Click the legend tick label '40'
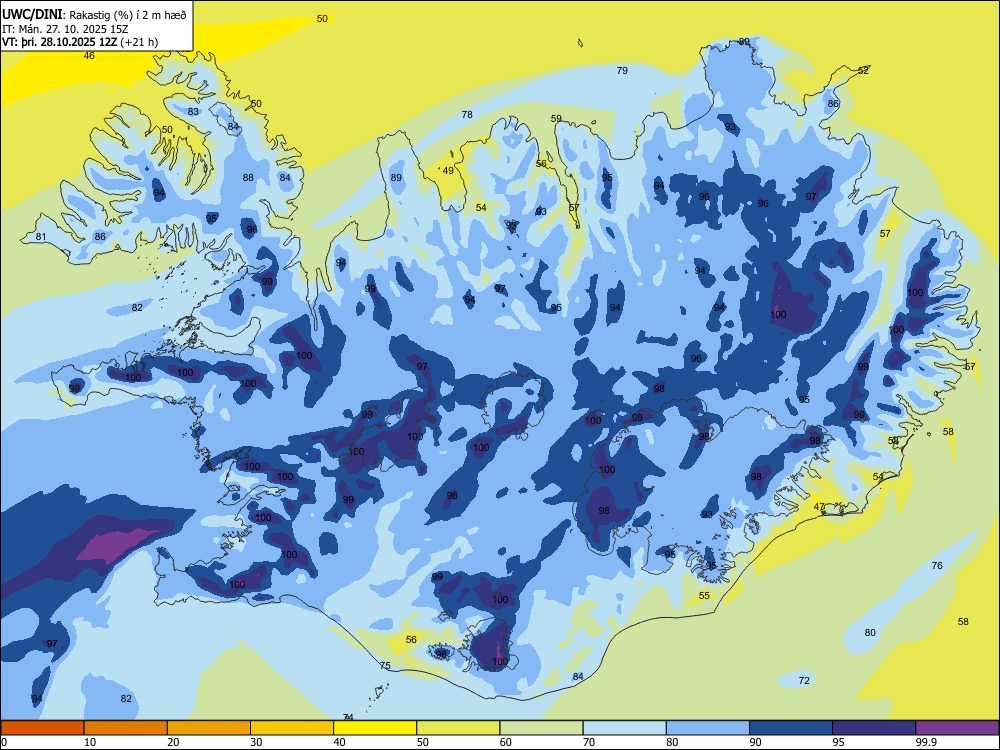This screenshot has height=750, width=1000. tap(339, 742)
